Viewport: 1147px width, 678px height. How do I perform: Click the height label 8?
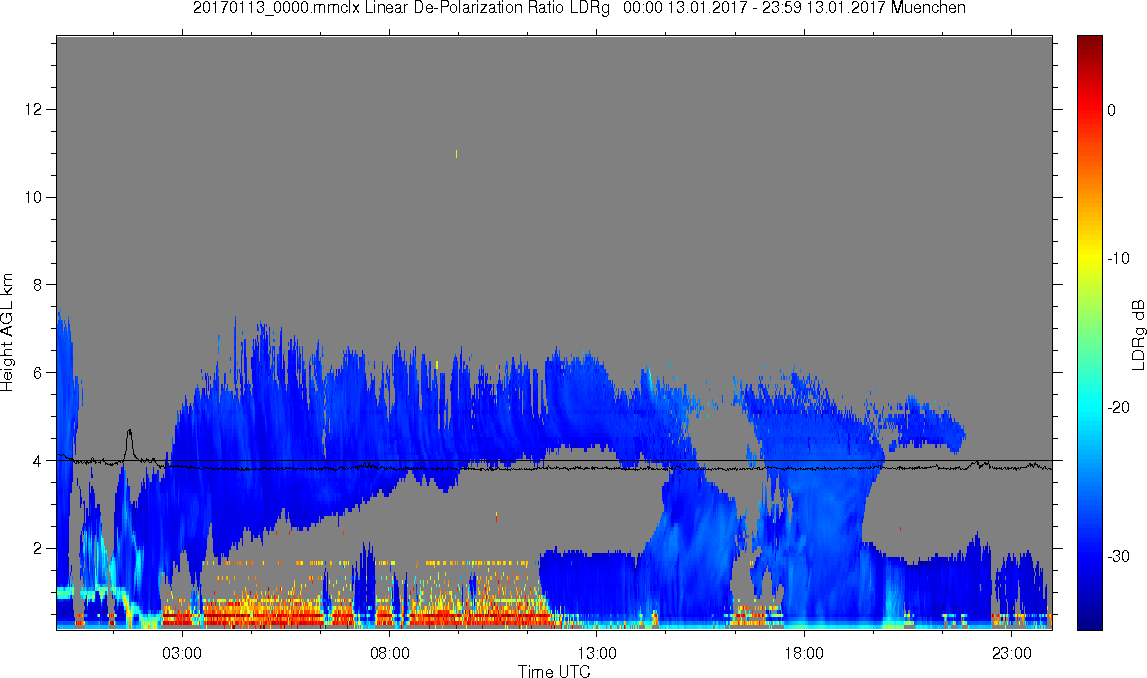tap(37, 285)
